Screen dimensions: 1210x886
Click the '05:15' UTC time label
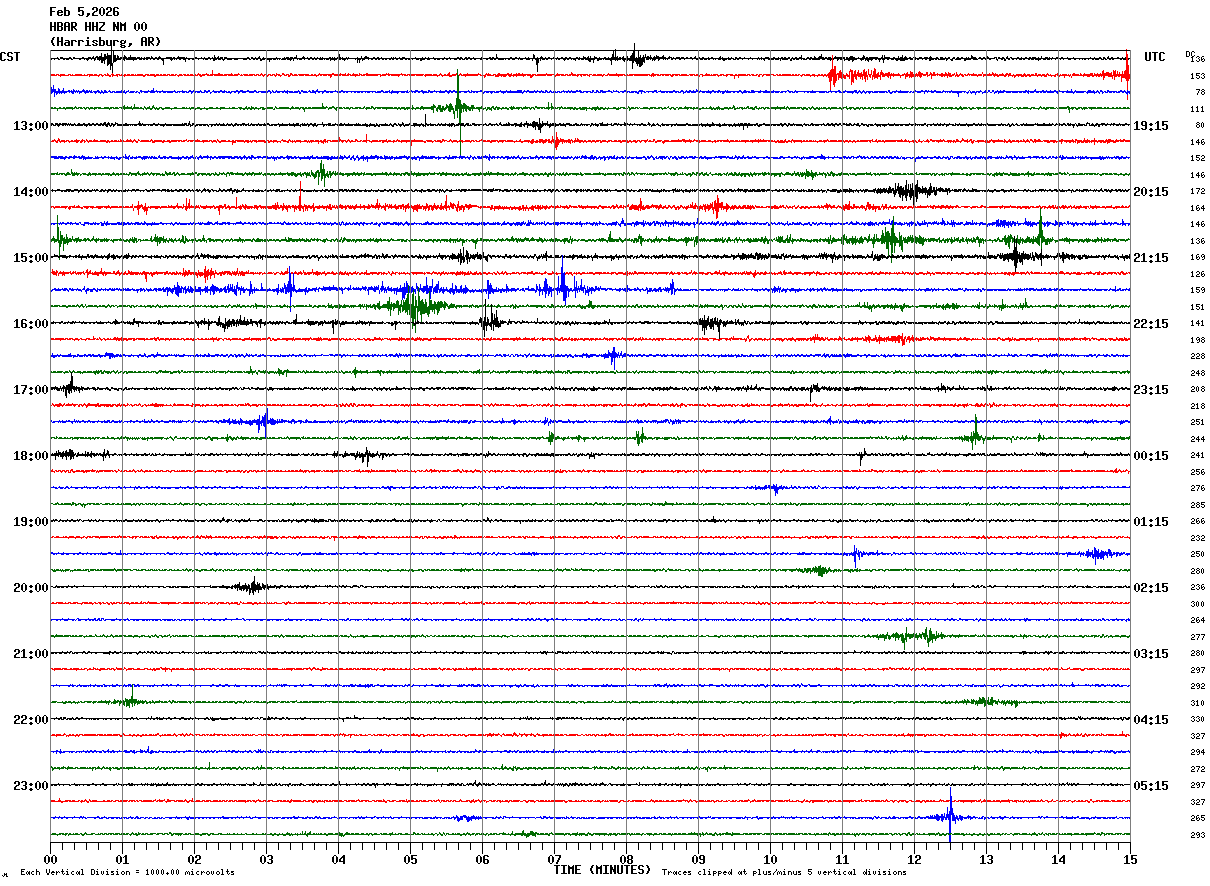point(1151,786)
